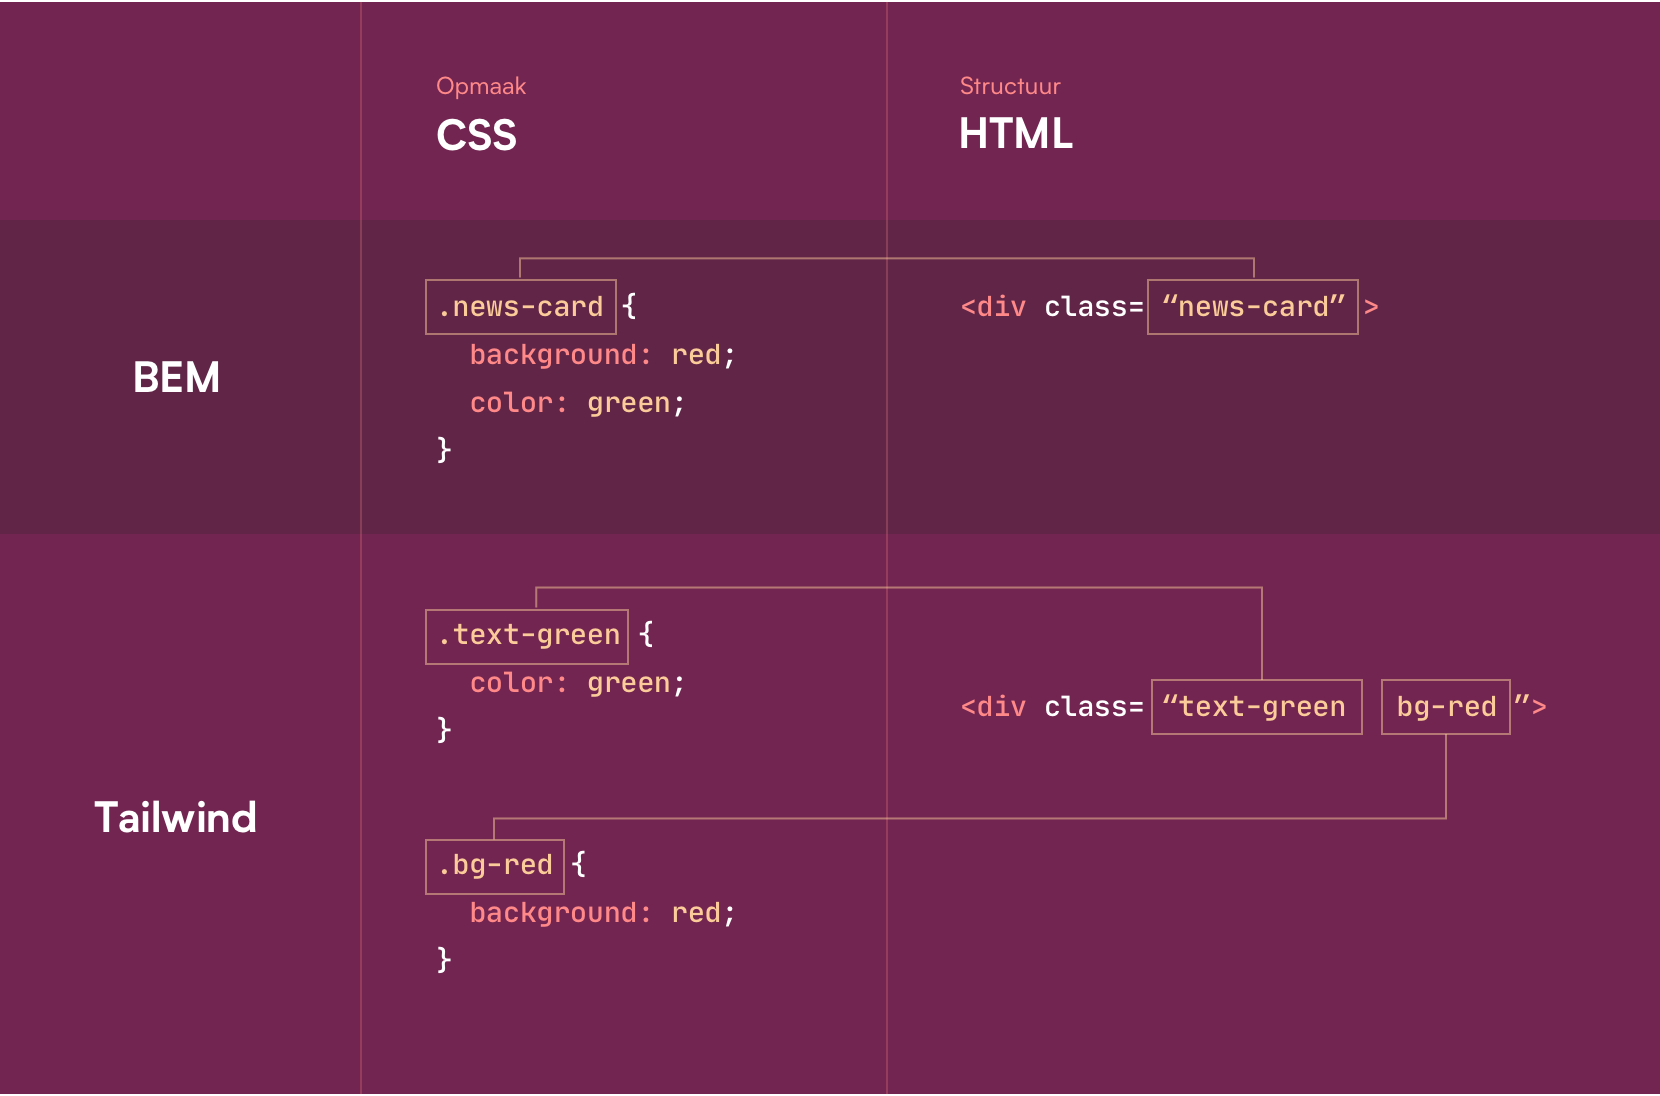The height and width of the screenshot is (1096, 1660).
Task: Select the Opmaak label above CSS
Action: [x=481, y=86]
